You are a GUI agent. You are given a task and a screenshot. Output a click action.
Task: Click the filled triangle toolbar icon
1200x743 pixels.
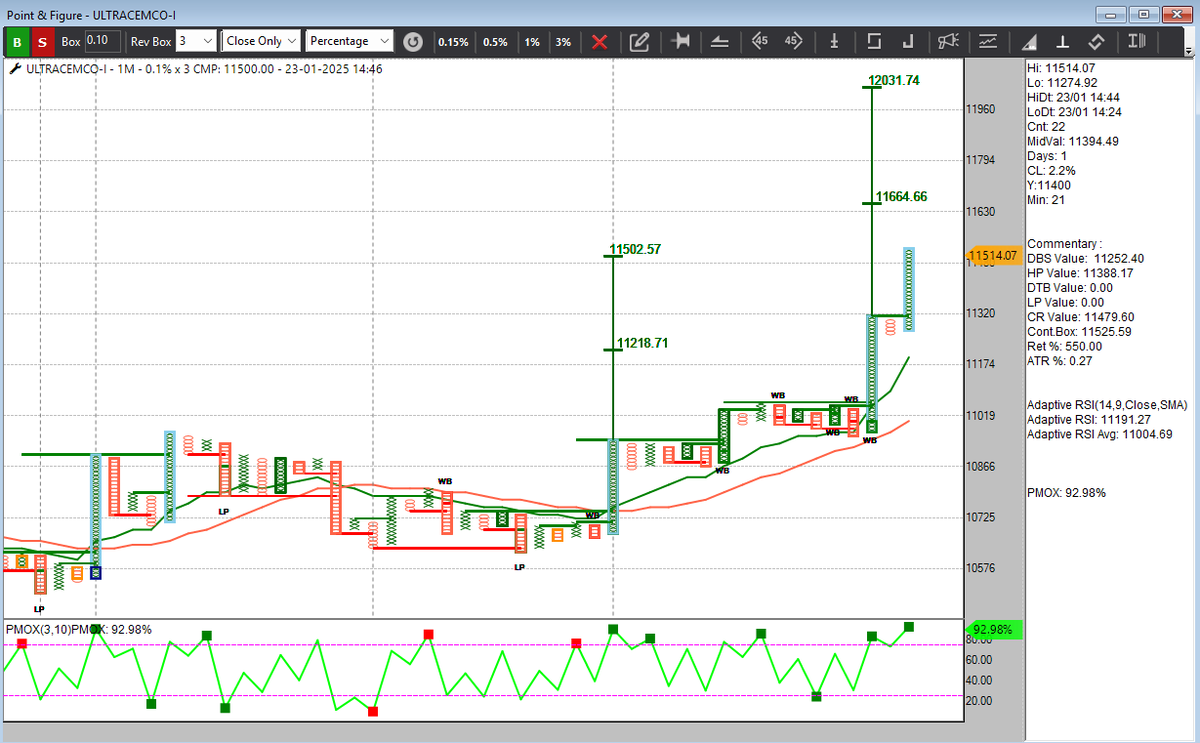1029,42
